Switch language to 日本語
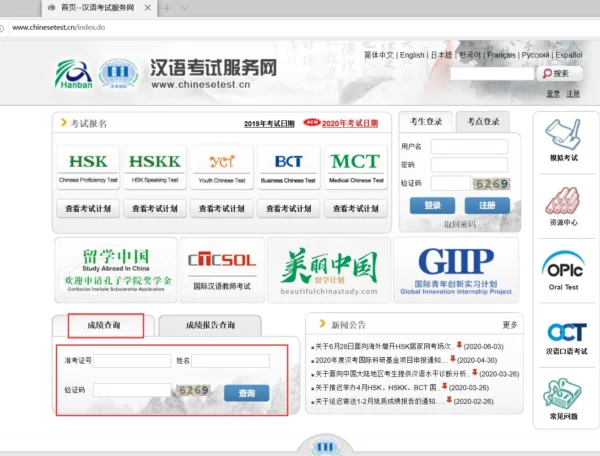 point(442,55)
